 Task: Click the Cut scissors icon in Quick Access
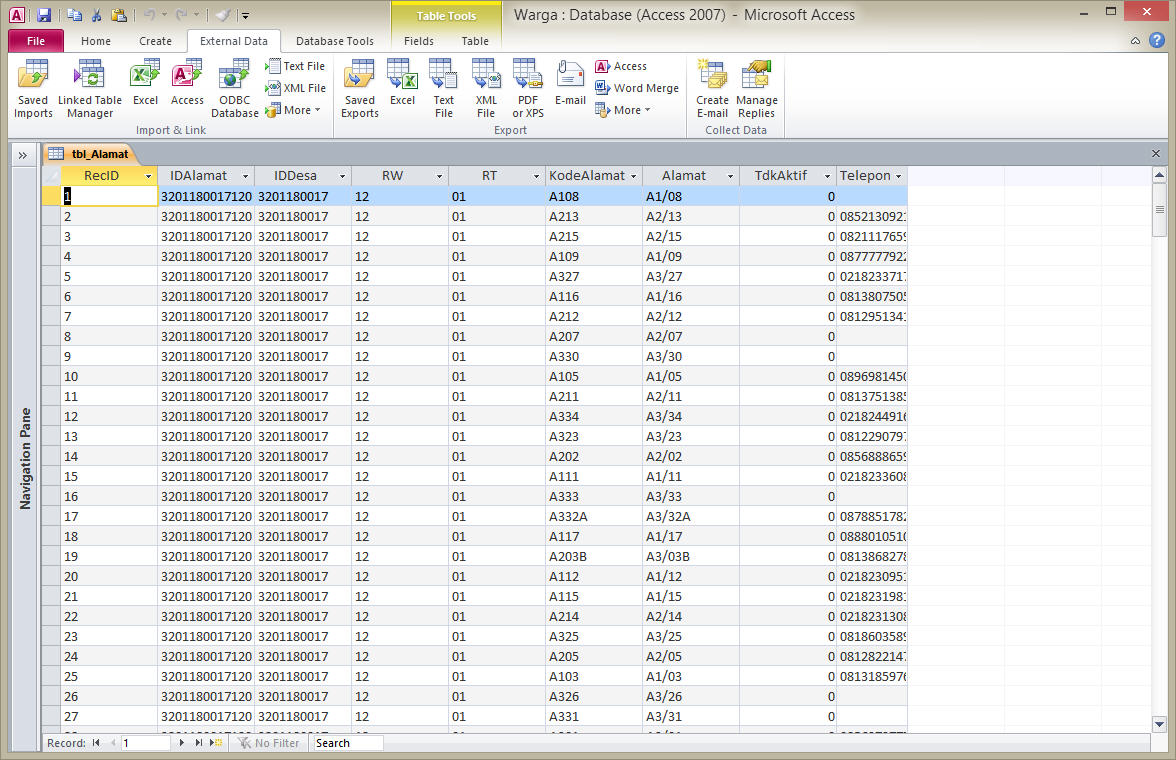tap(96, 15)
